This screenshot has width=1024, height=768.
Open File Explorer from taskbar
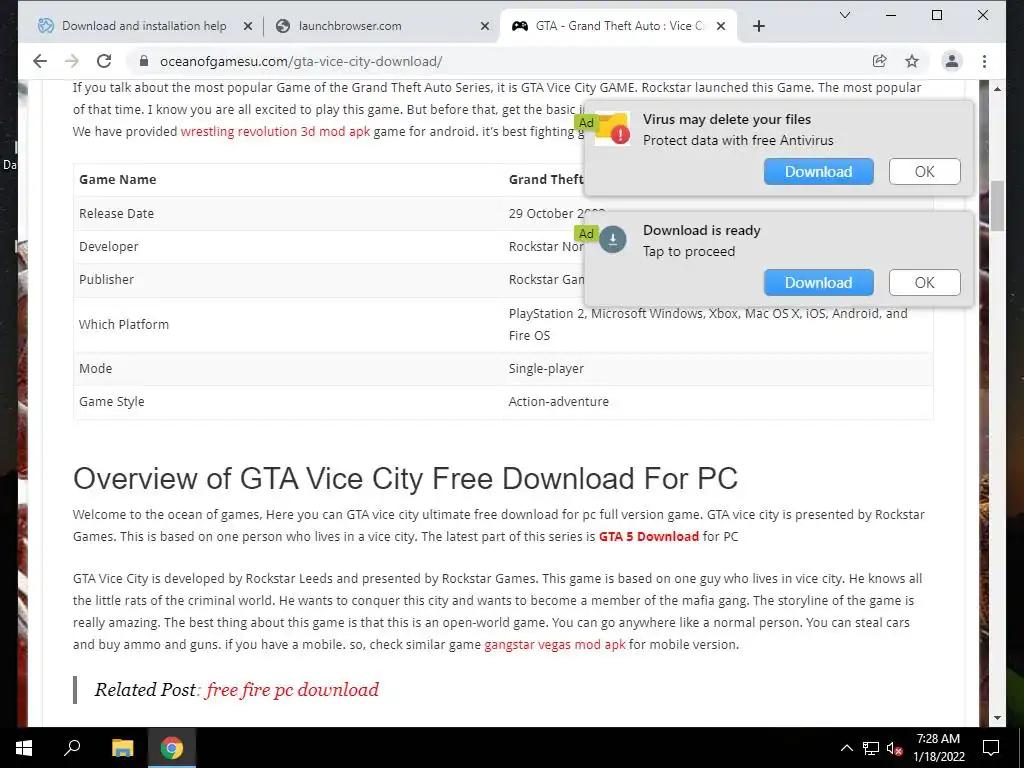(122, 748)
